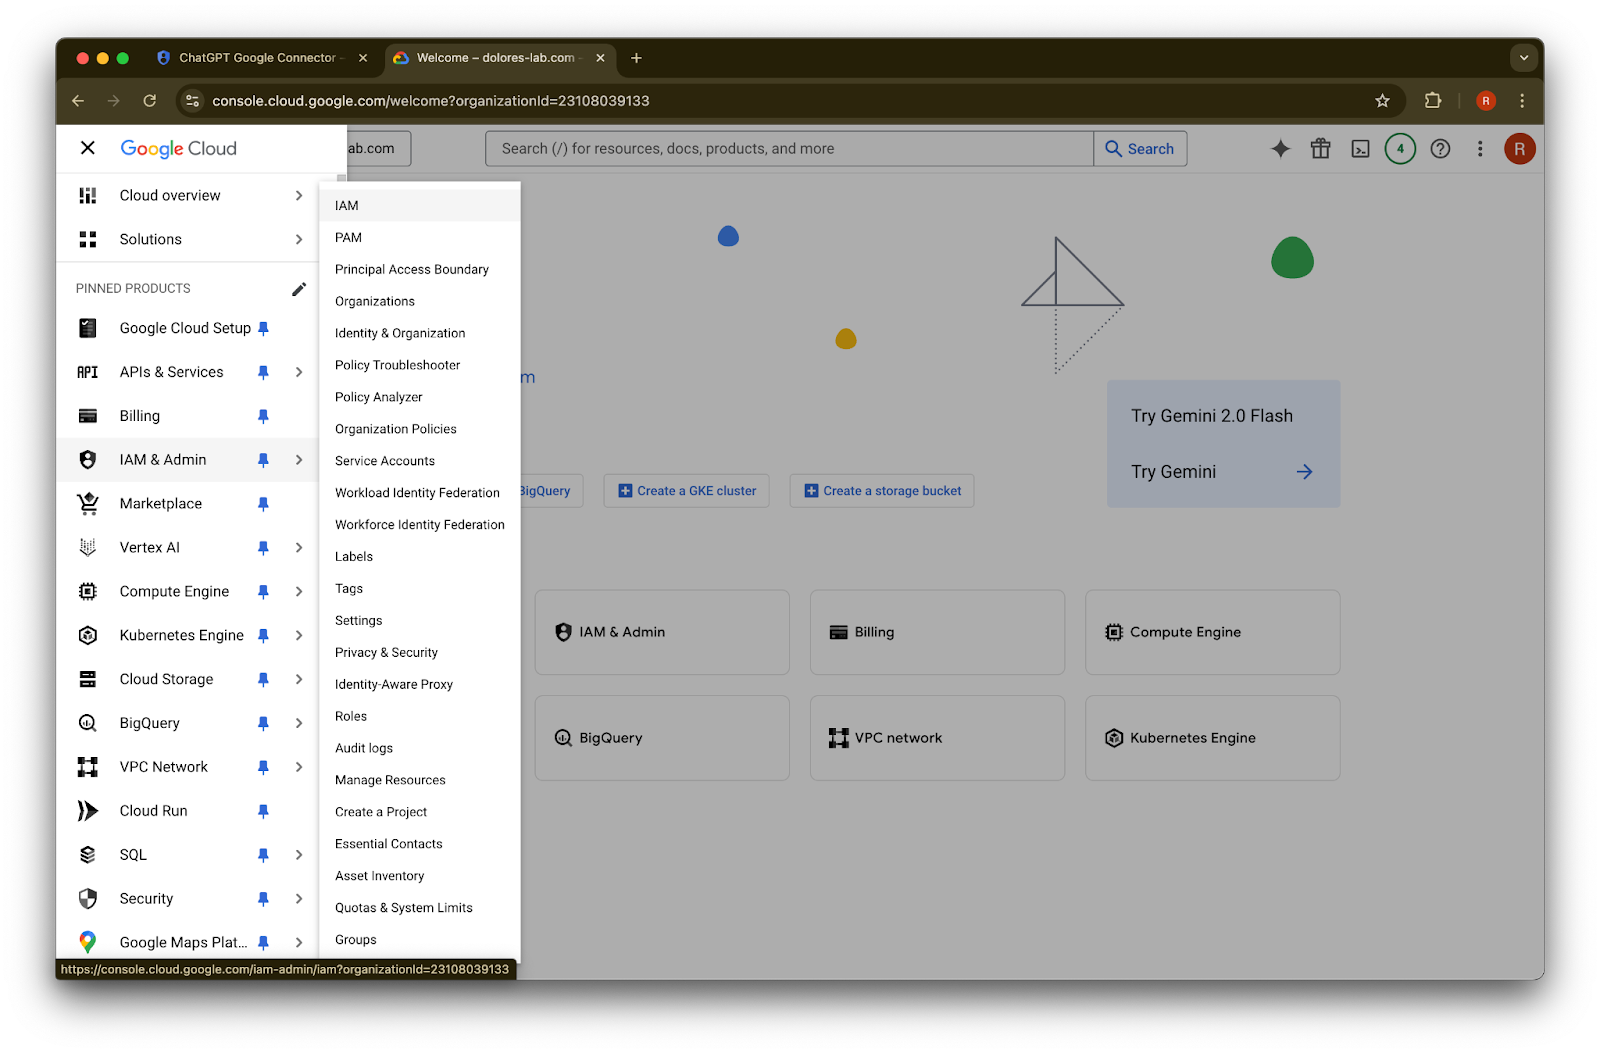Toggle pin for Cloud Run
1600x1053 pixels.
263,811
